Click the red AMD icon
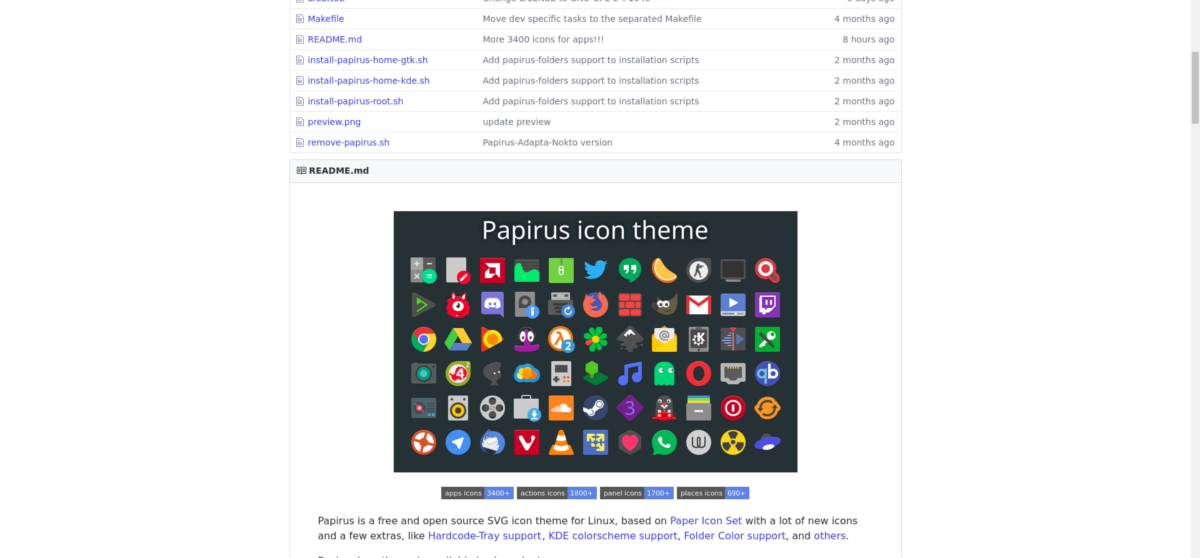Viewport: 1200px width, 558px height. [492, 270]
